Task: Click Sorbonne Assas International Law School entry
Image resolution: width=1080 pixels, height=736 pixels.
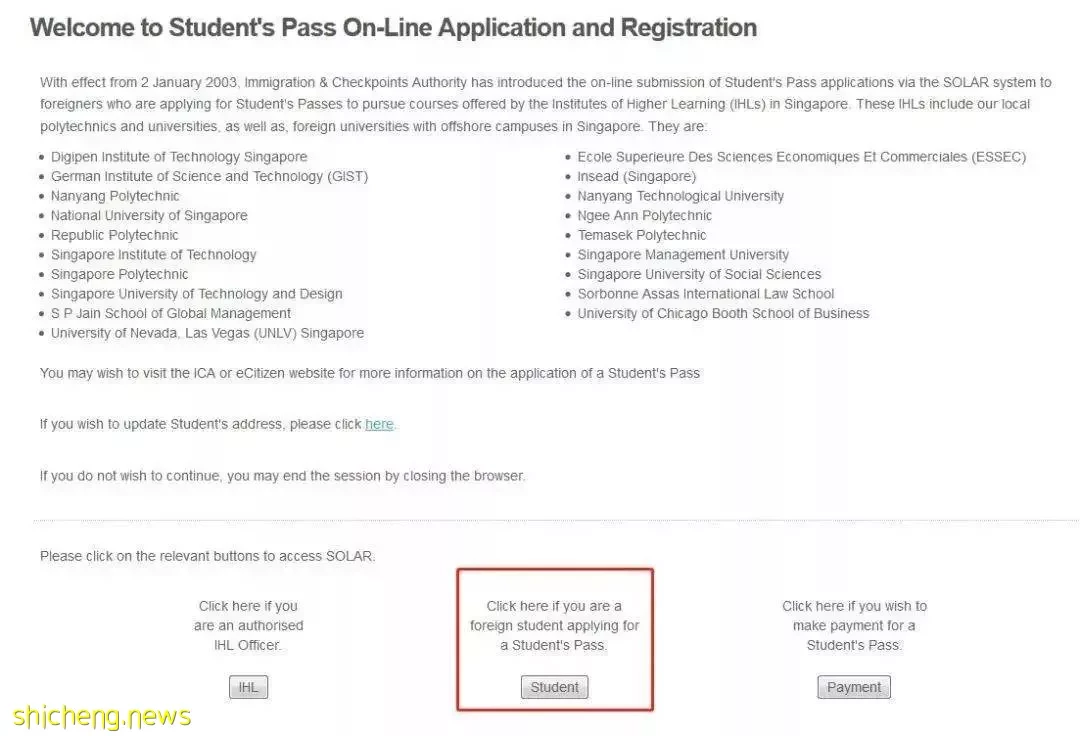Action: [x=705, y=294]
